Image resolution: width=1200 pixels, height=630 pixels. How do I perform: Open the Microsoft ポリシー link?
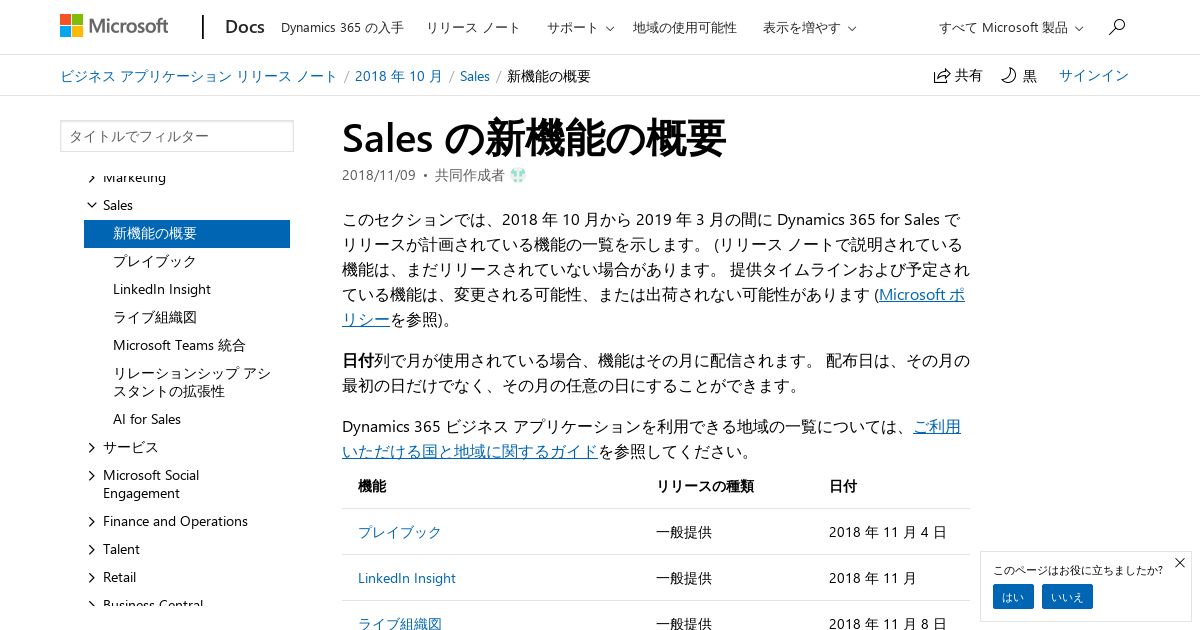(921, 295)
